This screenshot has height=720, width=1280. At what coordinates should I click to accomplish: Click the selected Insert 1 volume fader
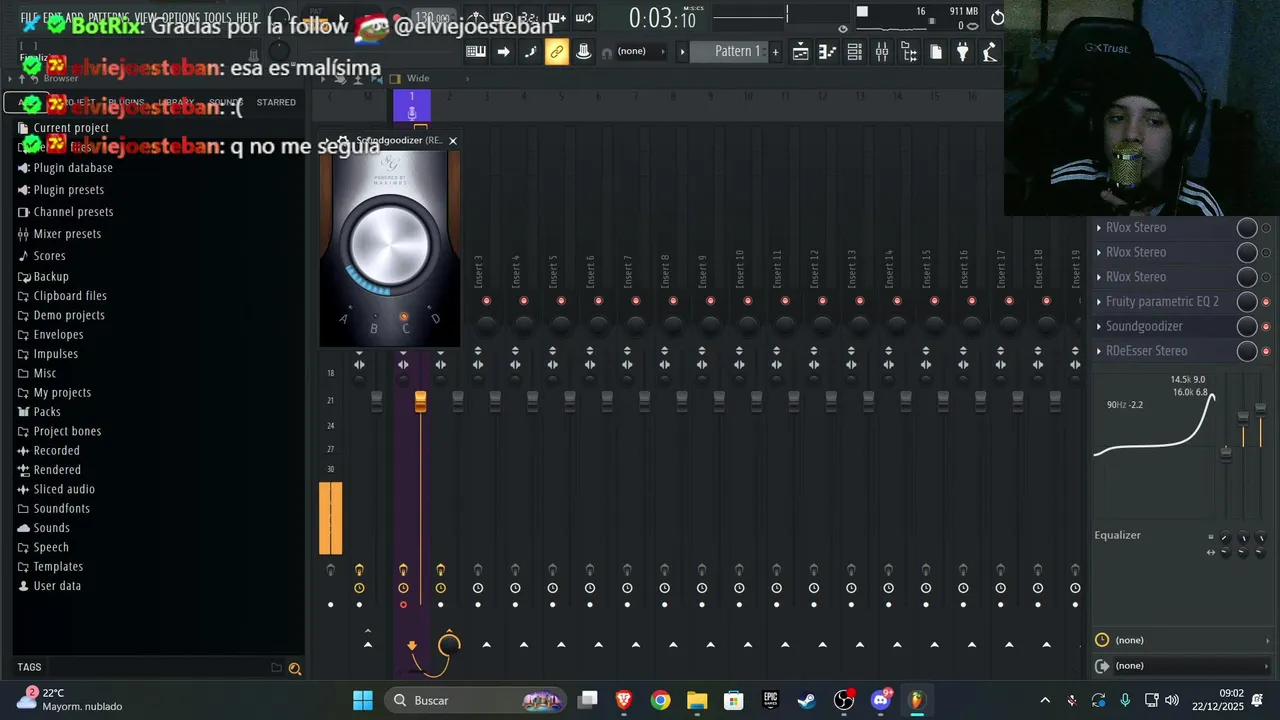pyautogui.click(x=420, y=401)
